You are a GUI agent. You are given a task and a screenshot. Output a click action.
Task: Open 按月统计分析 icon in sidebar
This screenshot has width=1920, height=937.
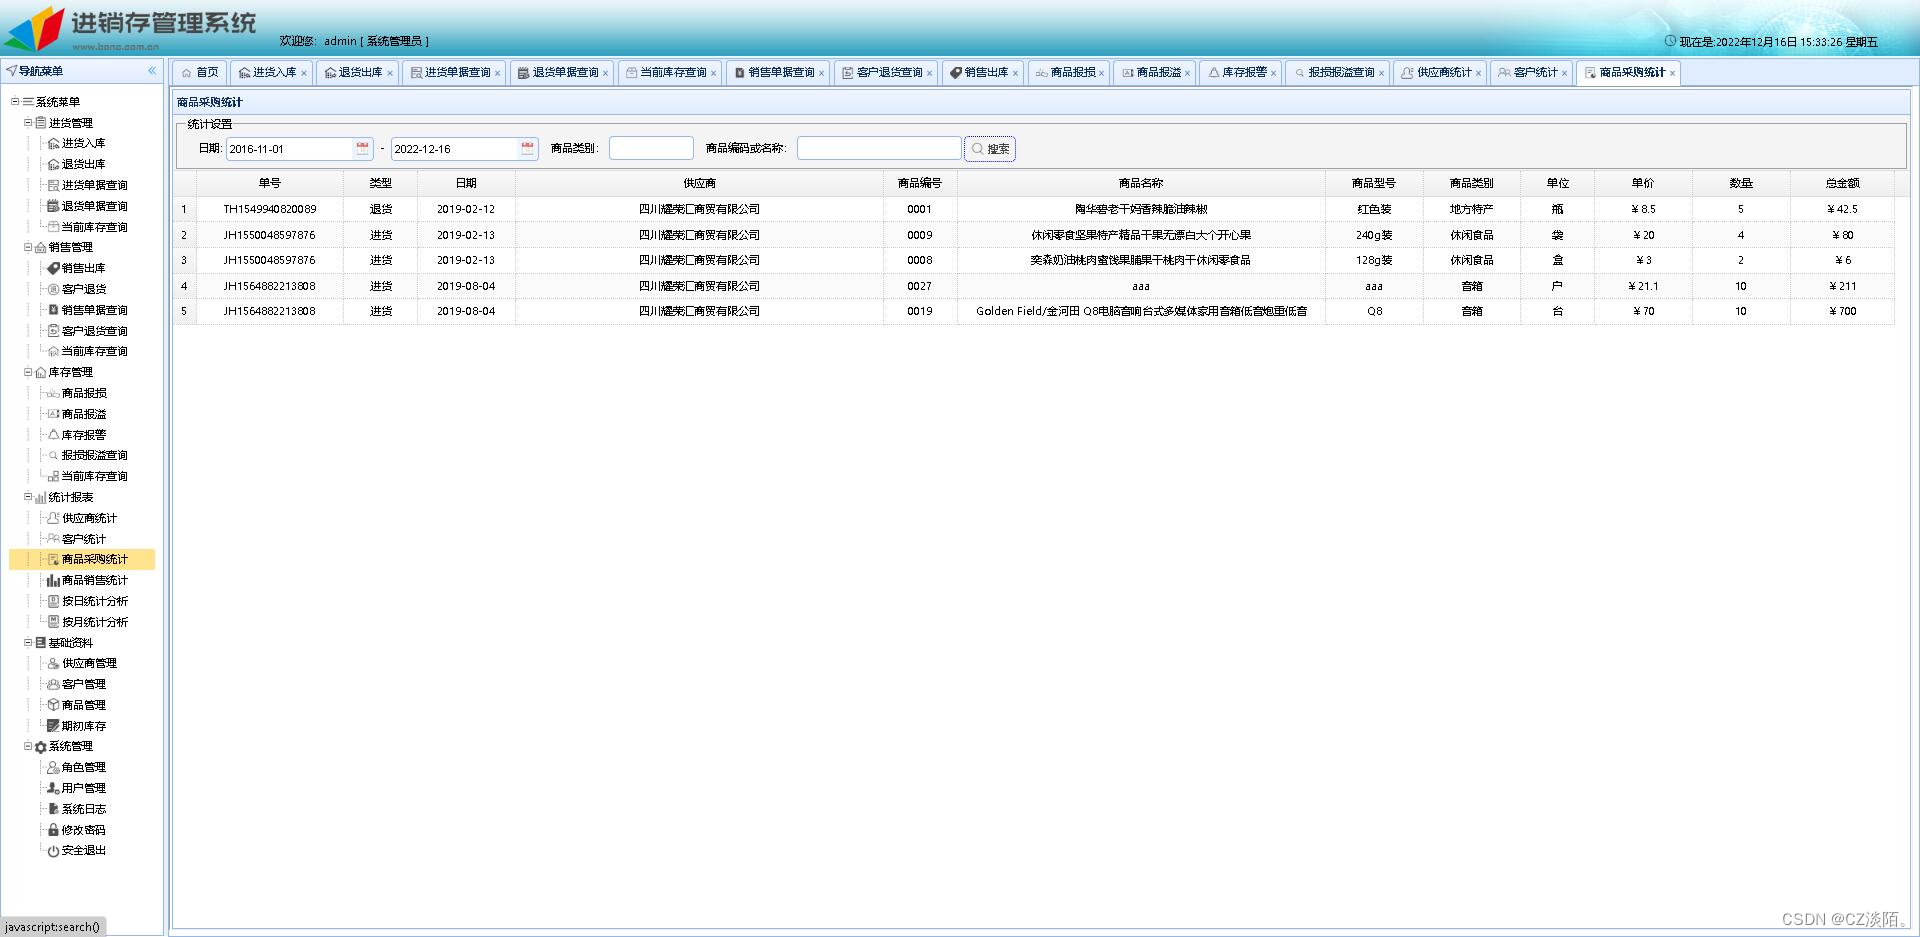coord(54,622)
